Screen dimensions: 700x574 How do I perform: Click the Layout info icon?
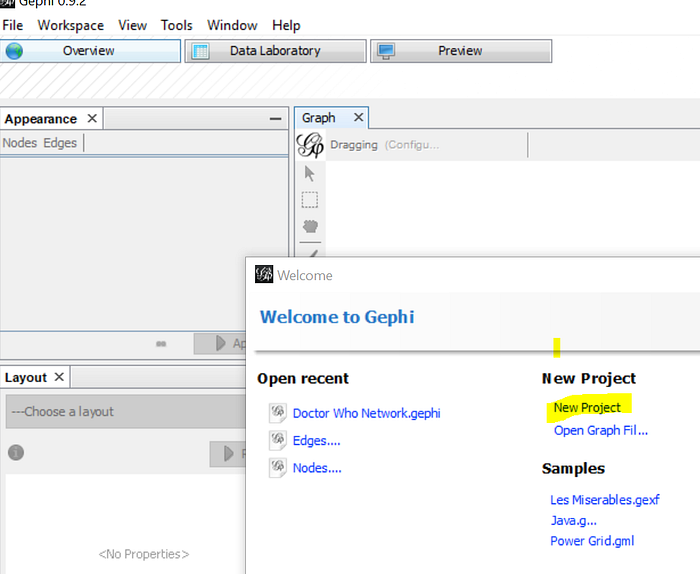tap(16, 453)
